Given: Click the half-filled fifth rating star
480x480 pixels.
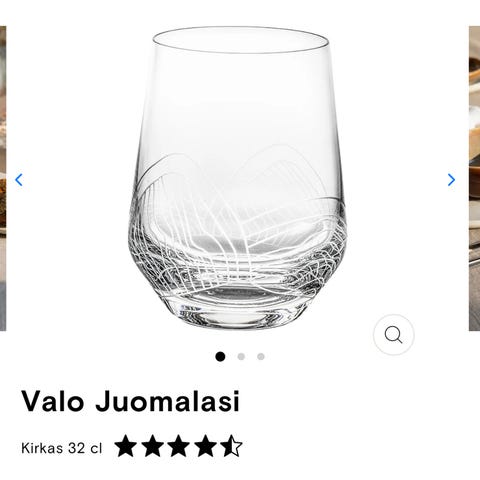Looking at the screenshot, I should [x=231, y=446].
